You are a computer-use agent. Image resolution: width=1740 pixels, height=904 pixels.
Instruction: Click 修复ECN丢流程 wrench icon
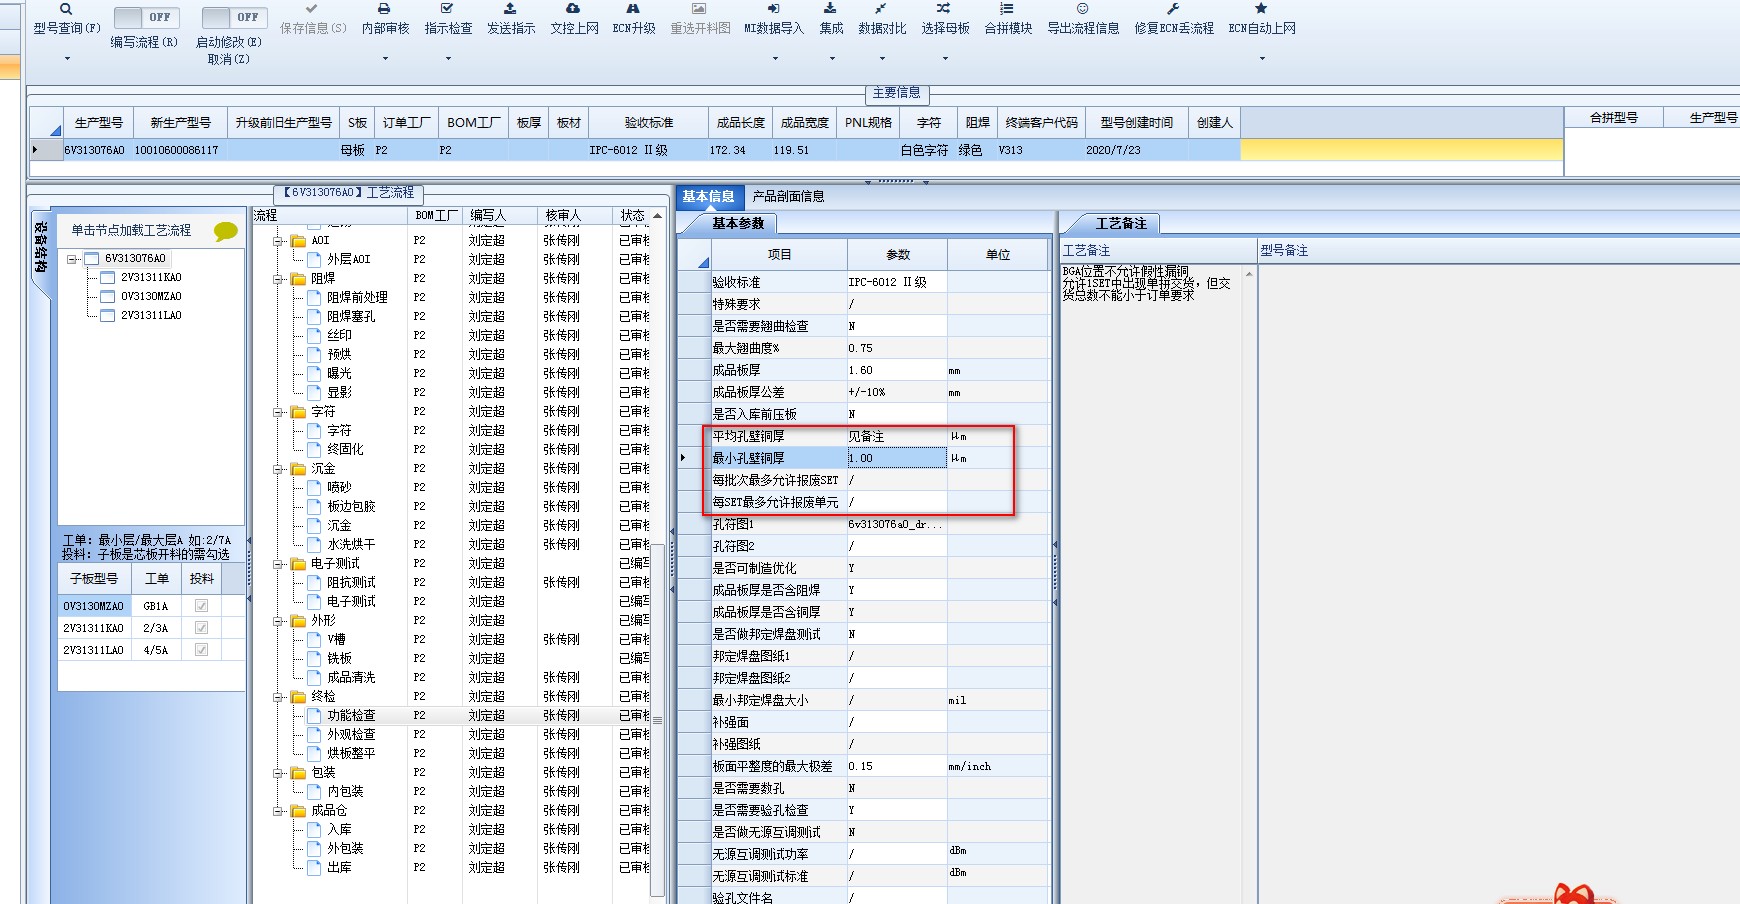click(x=1173, y=9)
